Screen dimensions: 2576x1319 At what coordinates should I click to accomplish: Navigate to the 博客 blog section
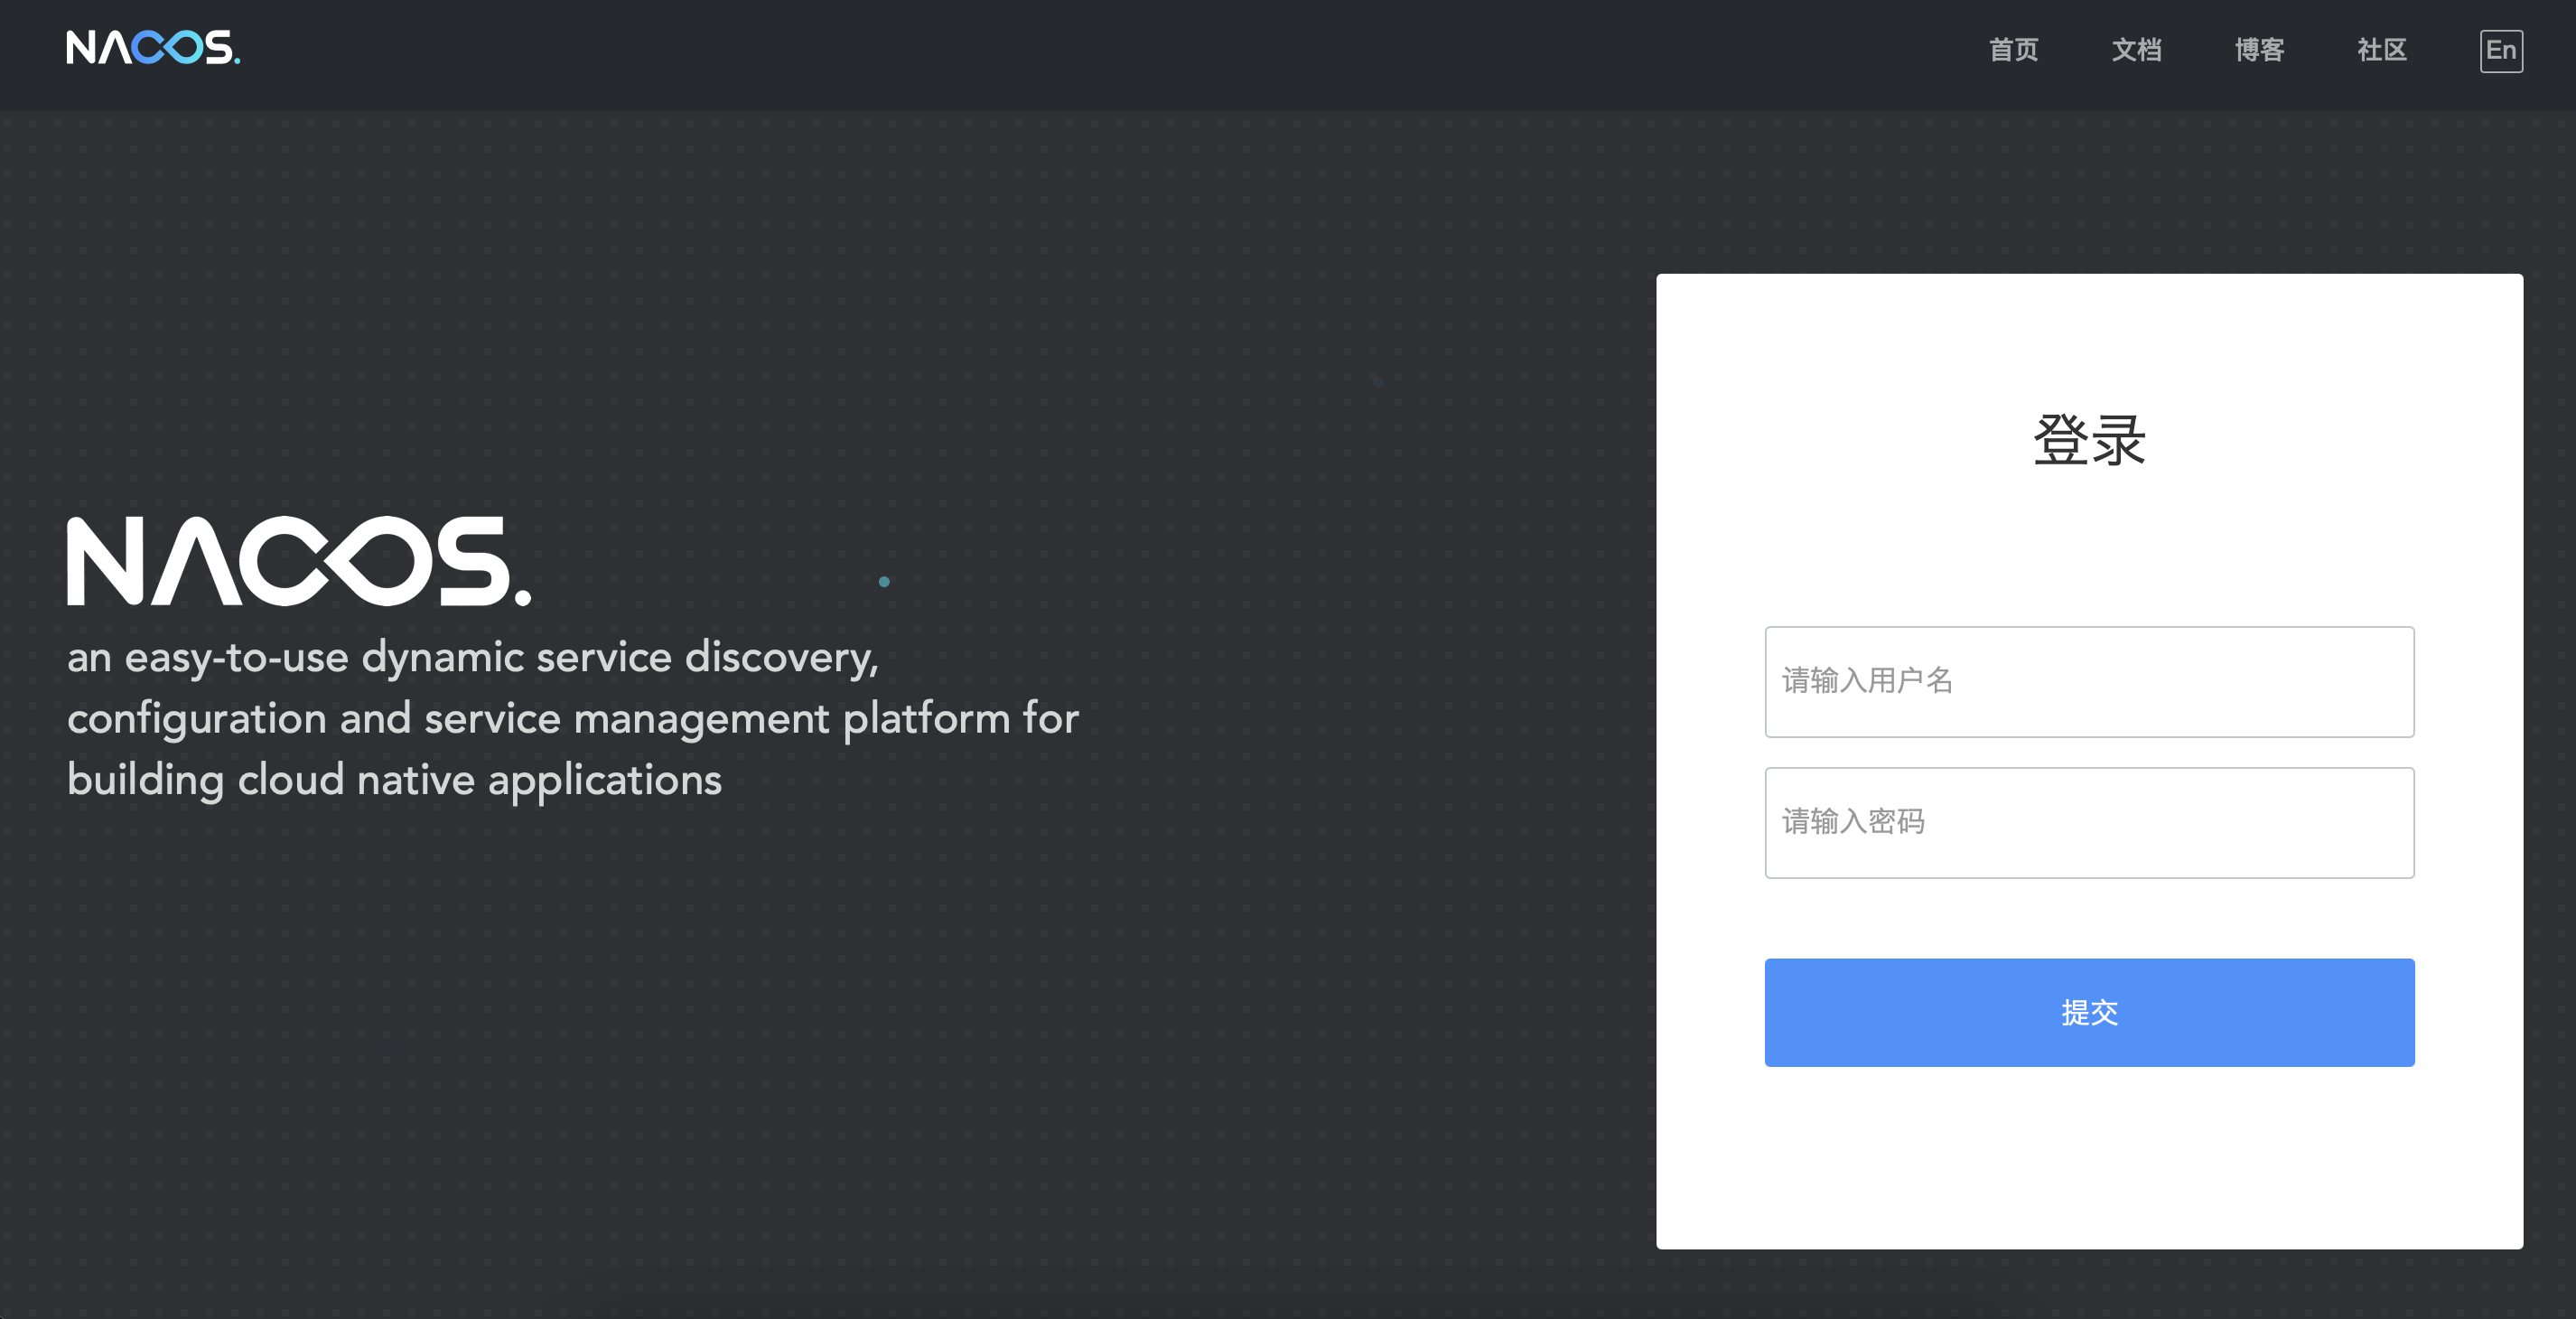[x=2258, y=50]
